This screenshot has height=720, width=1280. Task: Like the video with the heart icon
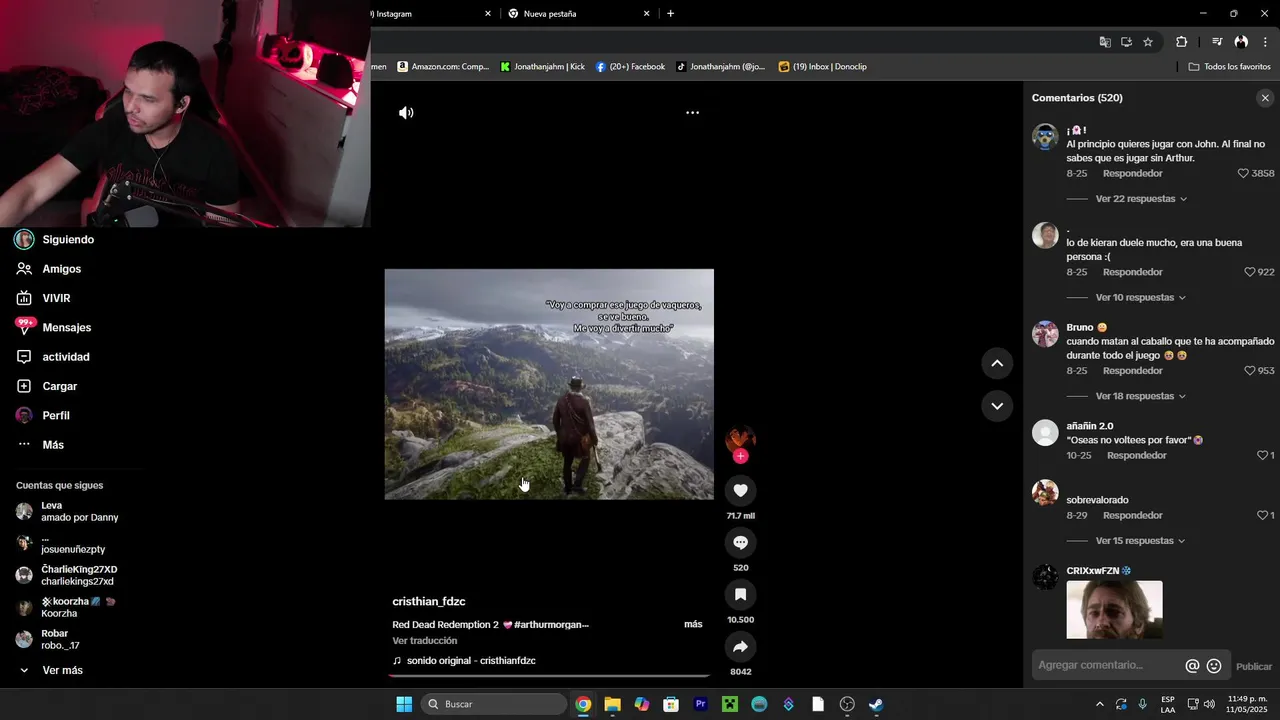[x=740, y=490]
